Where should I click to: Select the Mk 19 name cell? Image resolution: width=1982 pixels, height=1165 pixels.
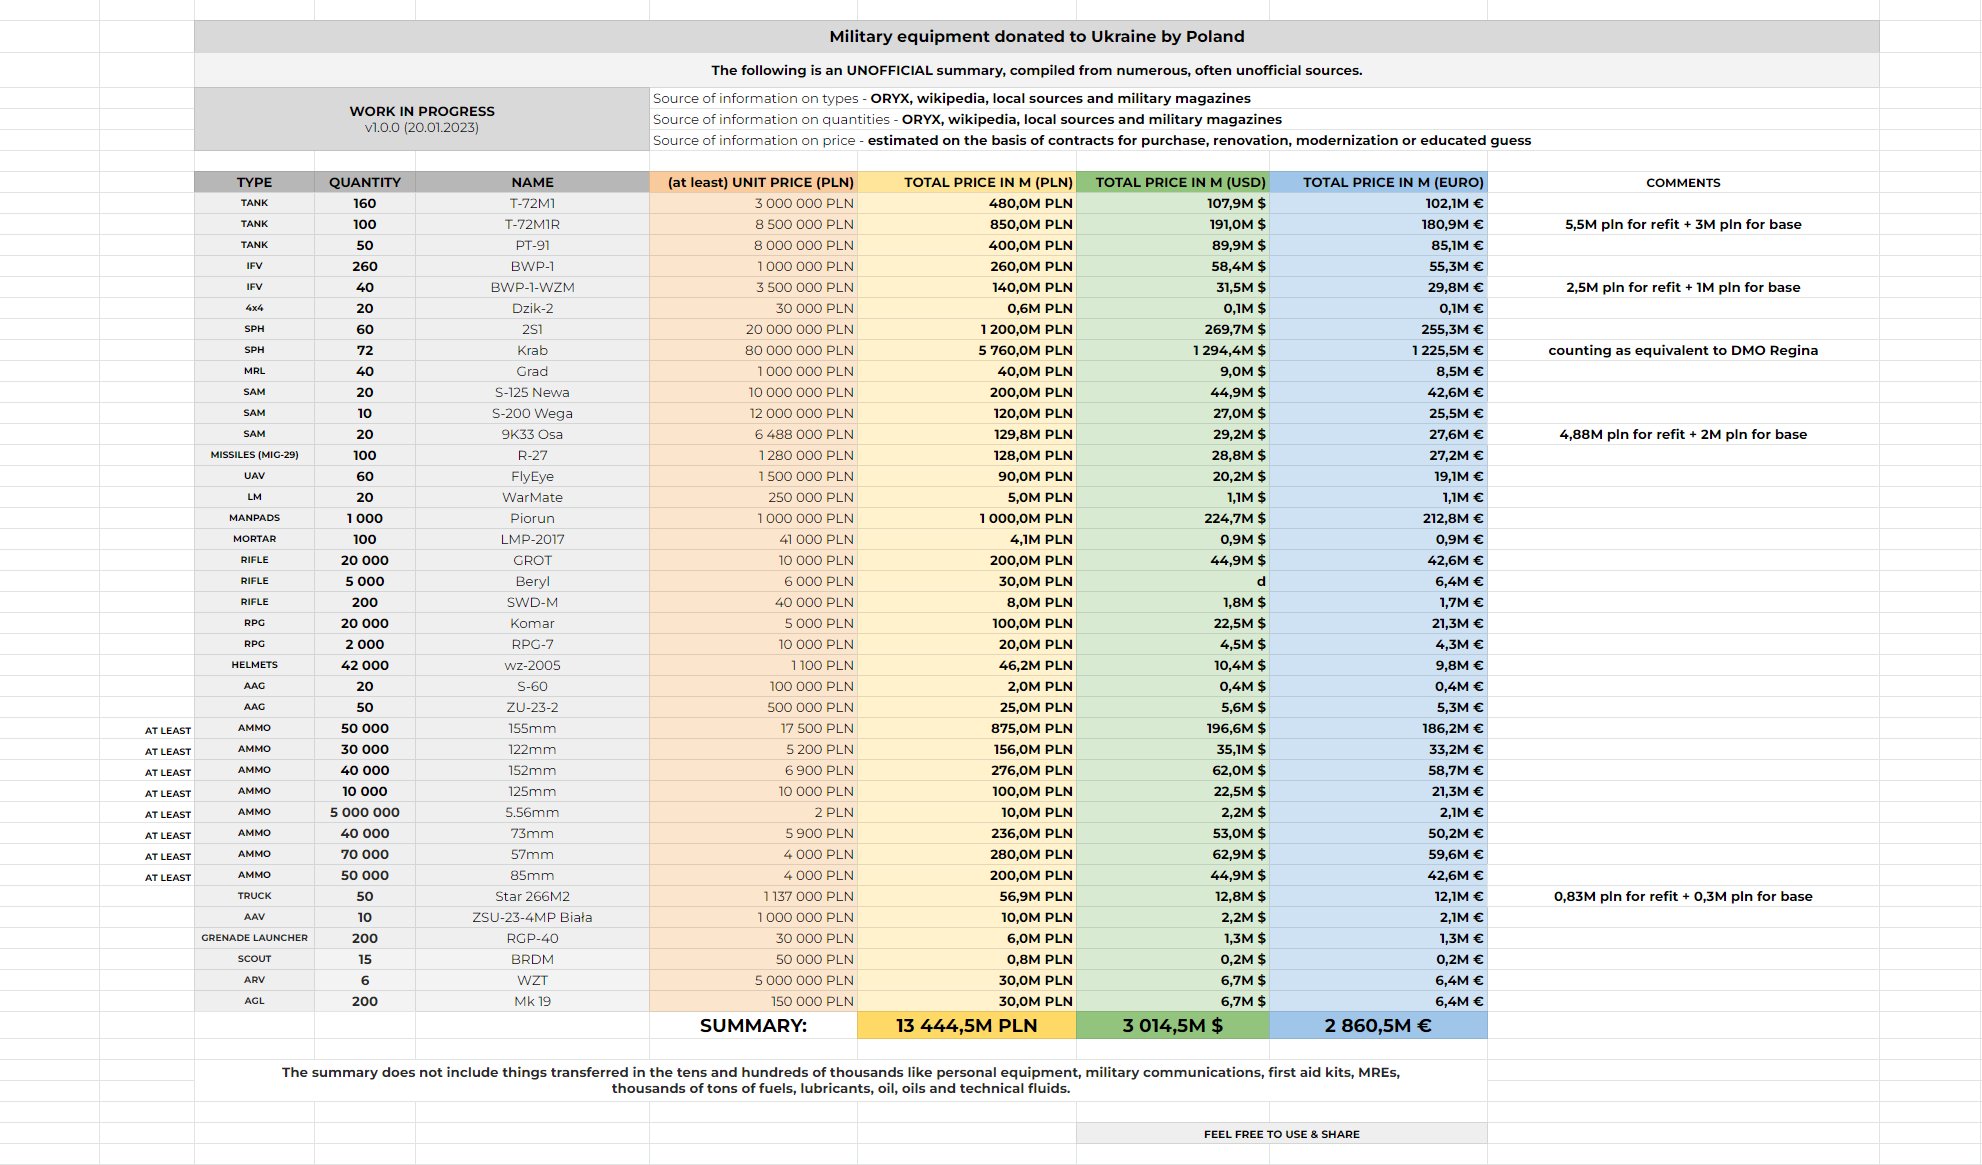point(532,1001)
